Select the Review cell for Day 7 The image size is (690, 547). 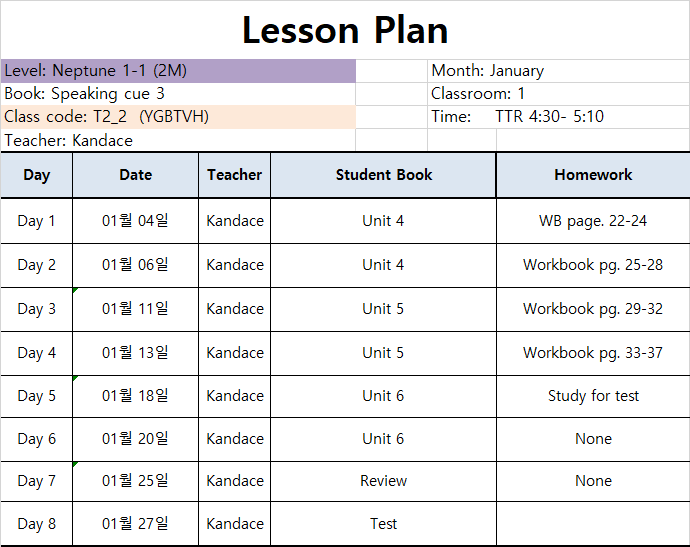tap(383, 481)
